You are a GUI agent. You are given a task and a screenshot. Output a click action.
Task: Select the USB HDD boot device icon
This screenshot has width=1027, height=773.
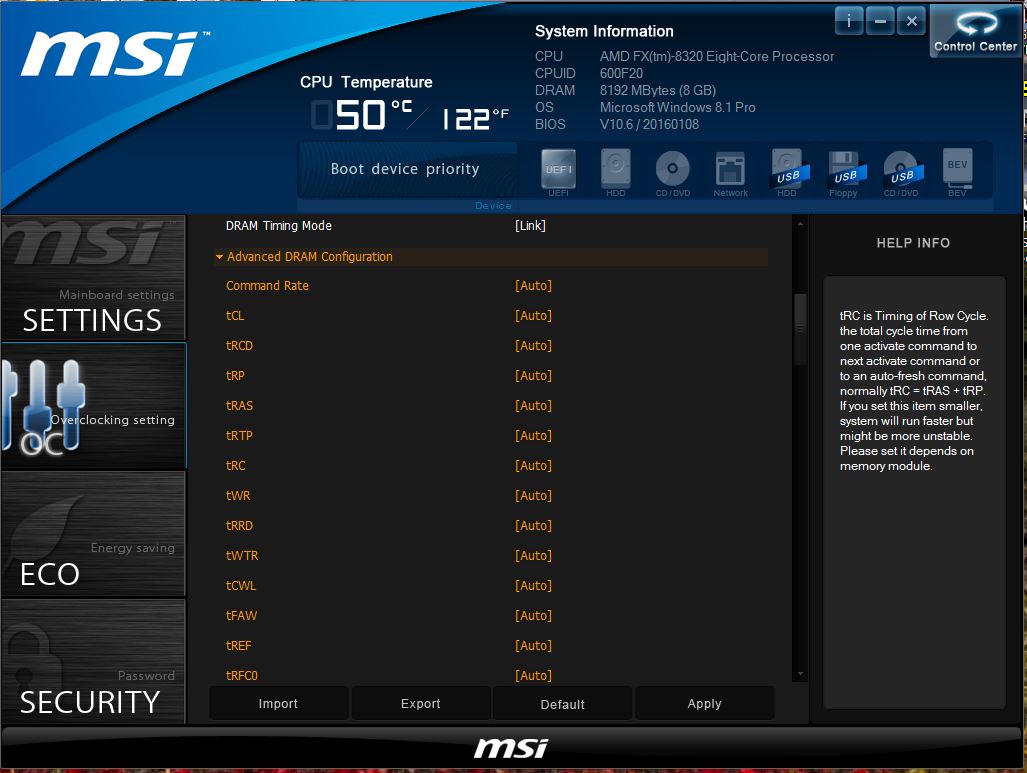pos(788,170)
